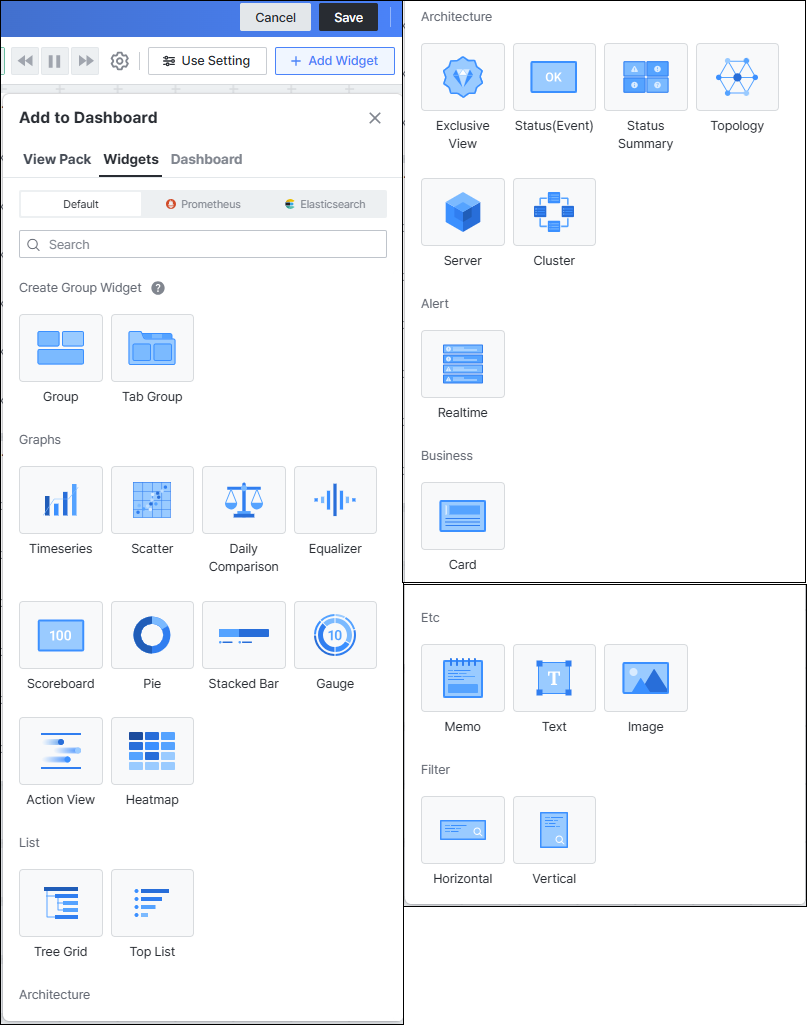
Task: Click the Save button
Action: point(348,18)
